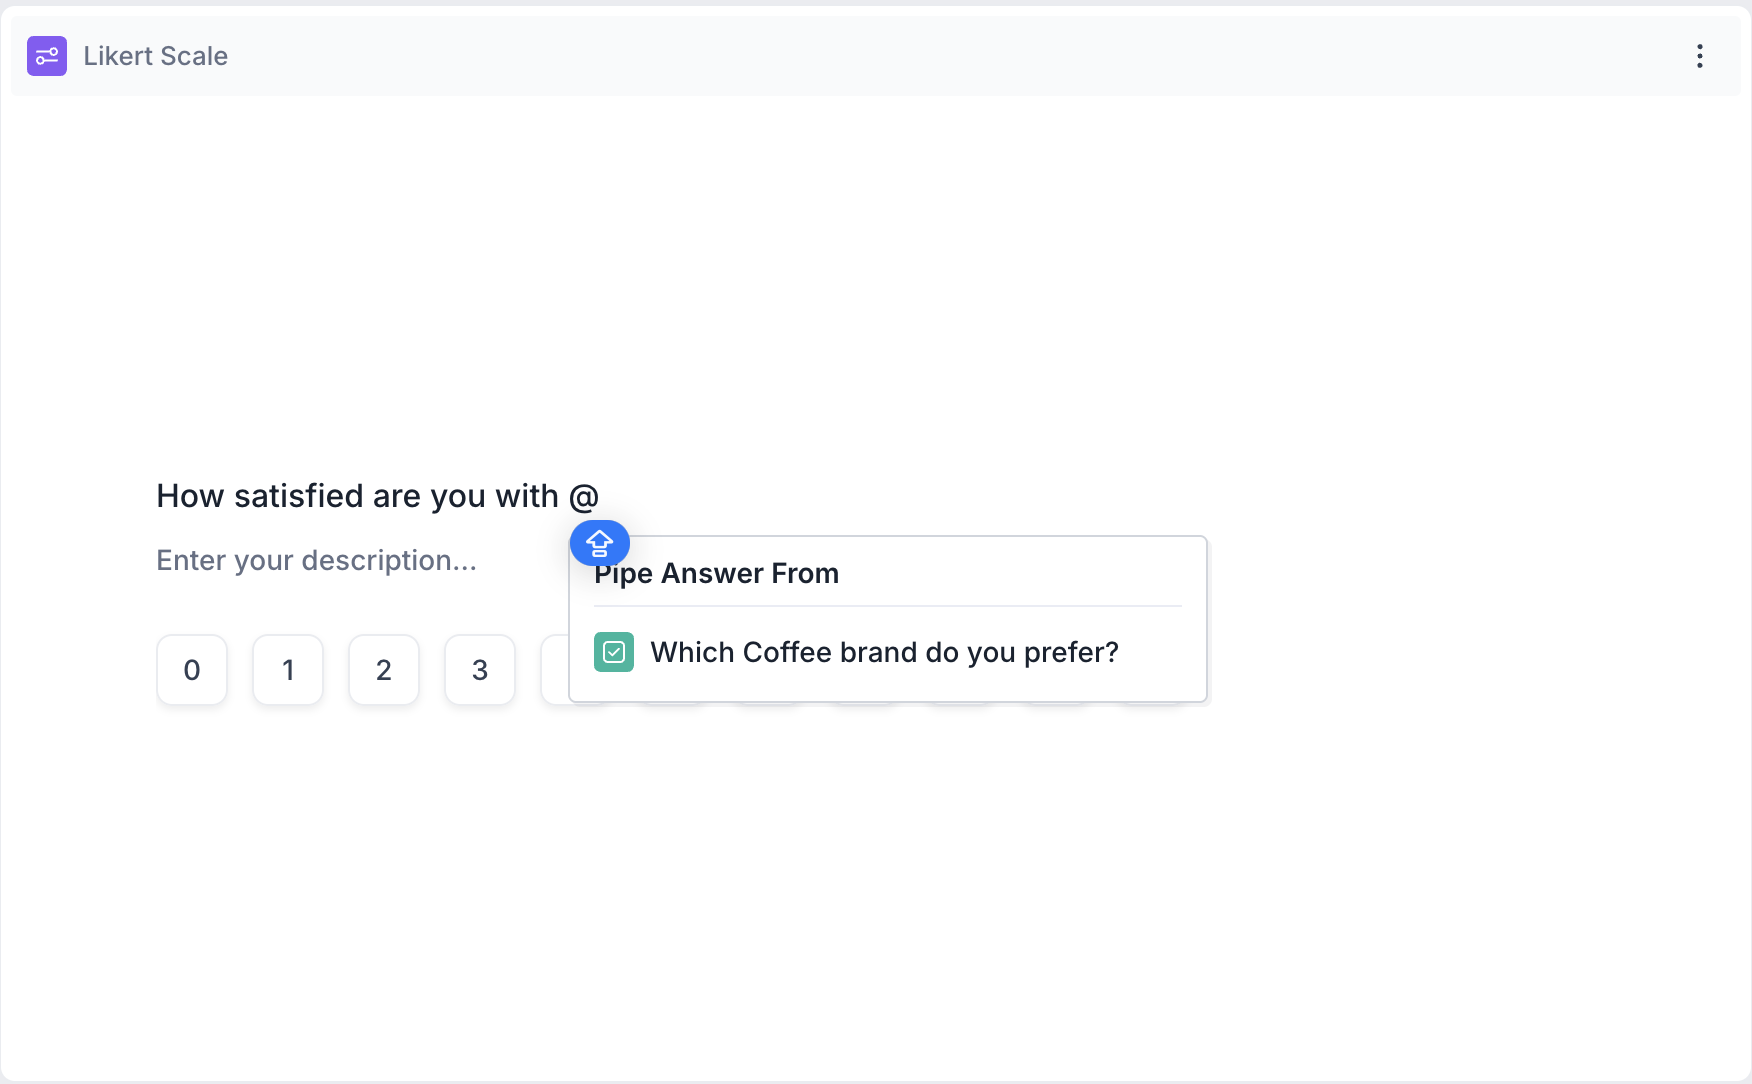
Task: Open the three-dot more options menu
Action: (x=1699, y=56)
